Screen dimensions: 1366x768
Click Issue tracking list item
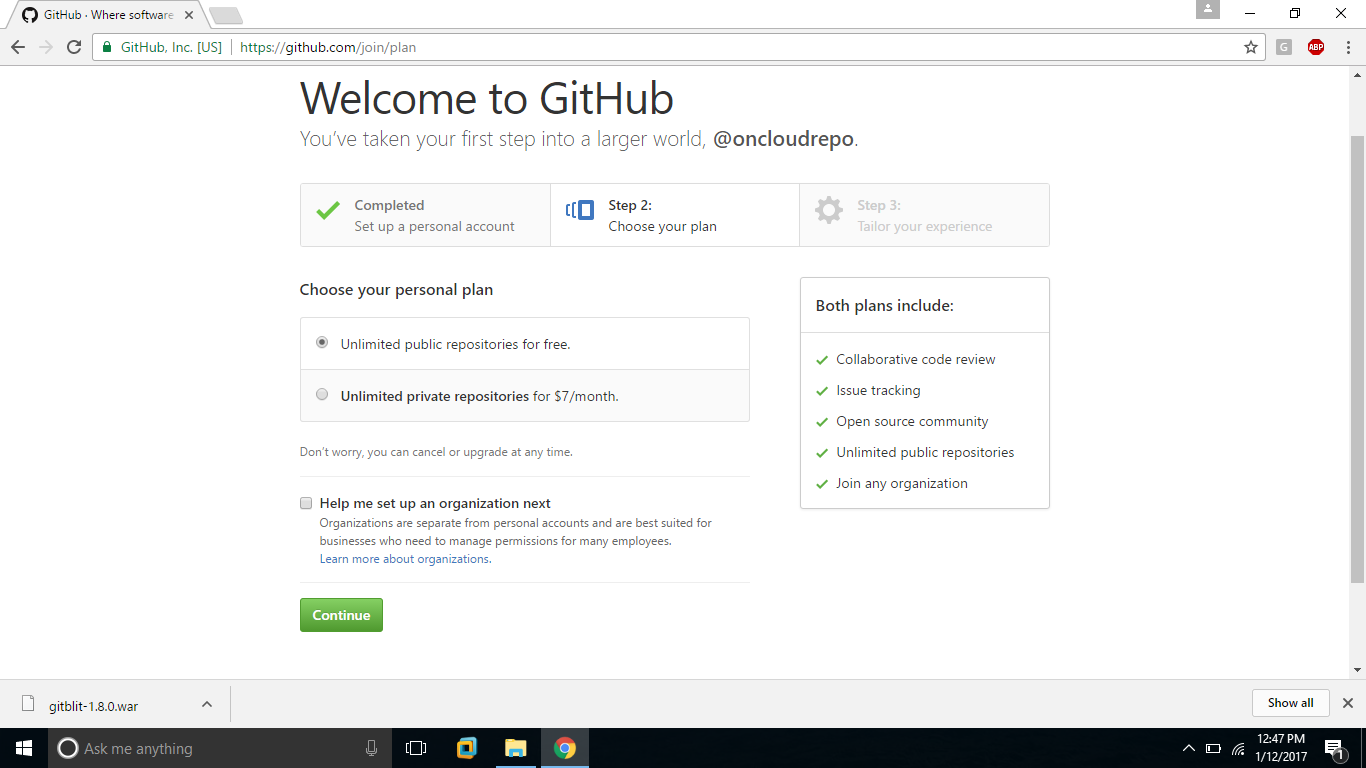[x=878, y=390]
